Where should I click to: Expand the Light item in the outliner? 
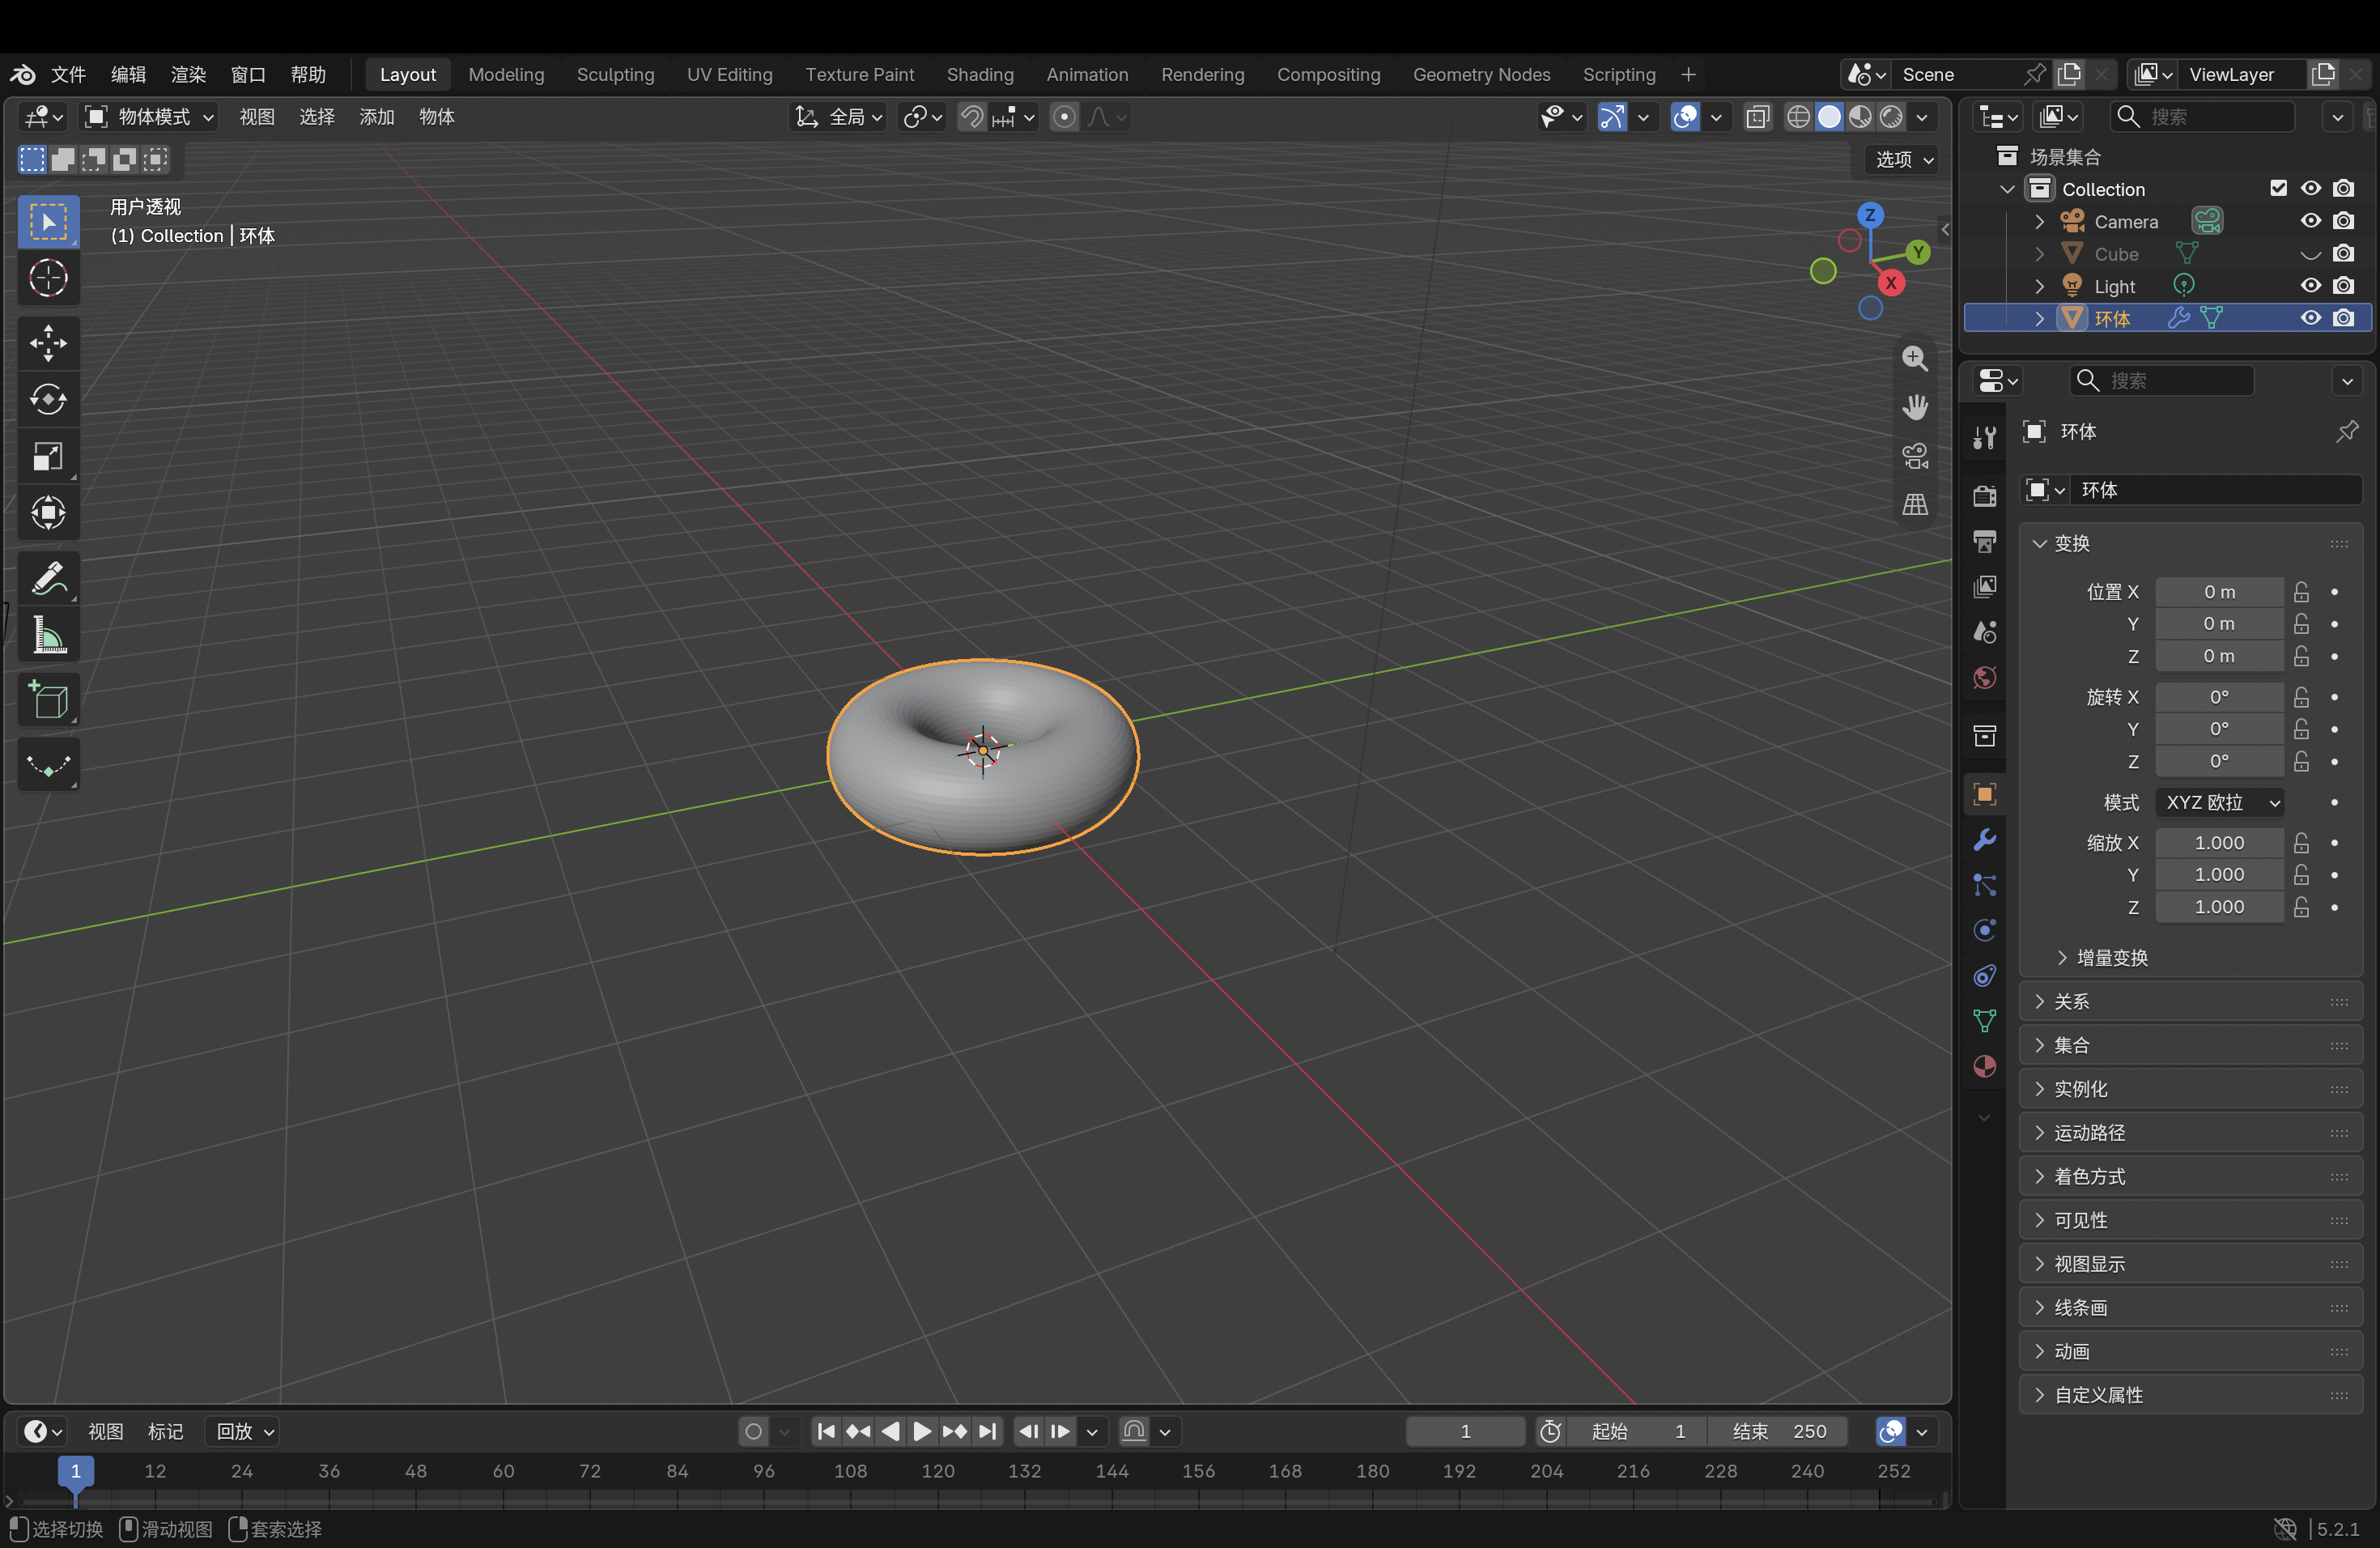(x=2040, y=287)
